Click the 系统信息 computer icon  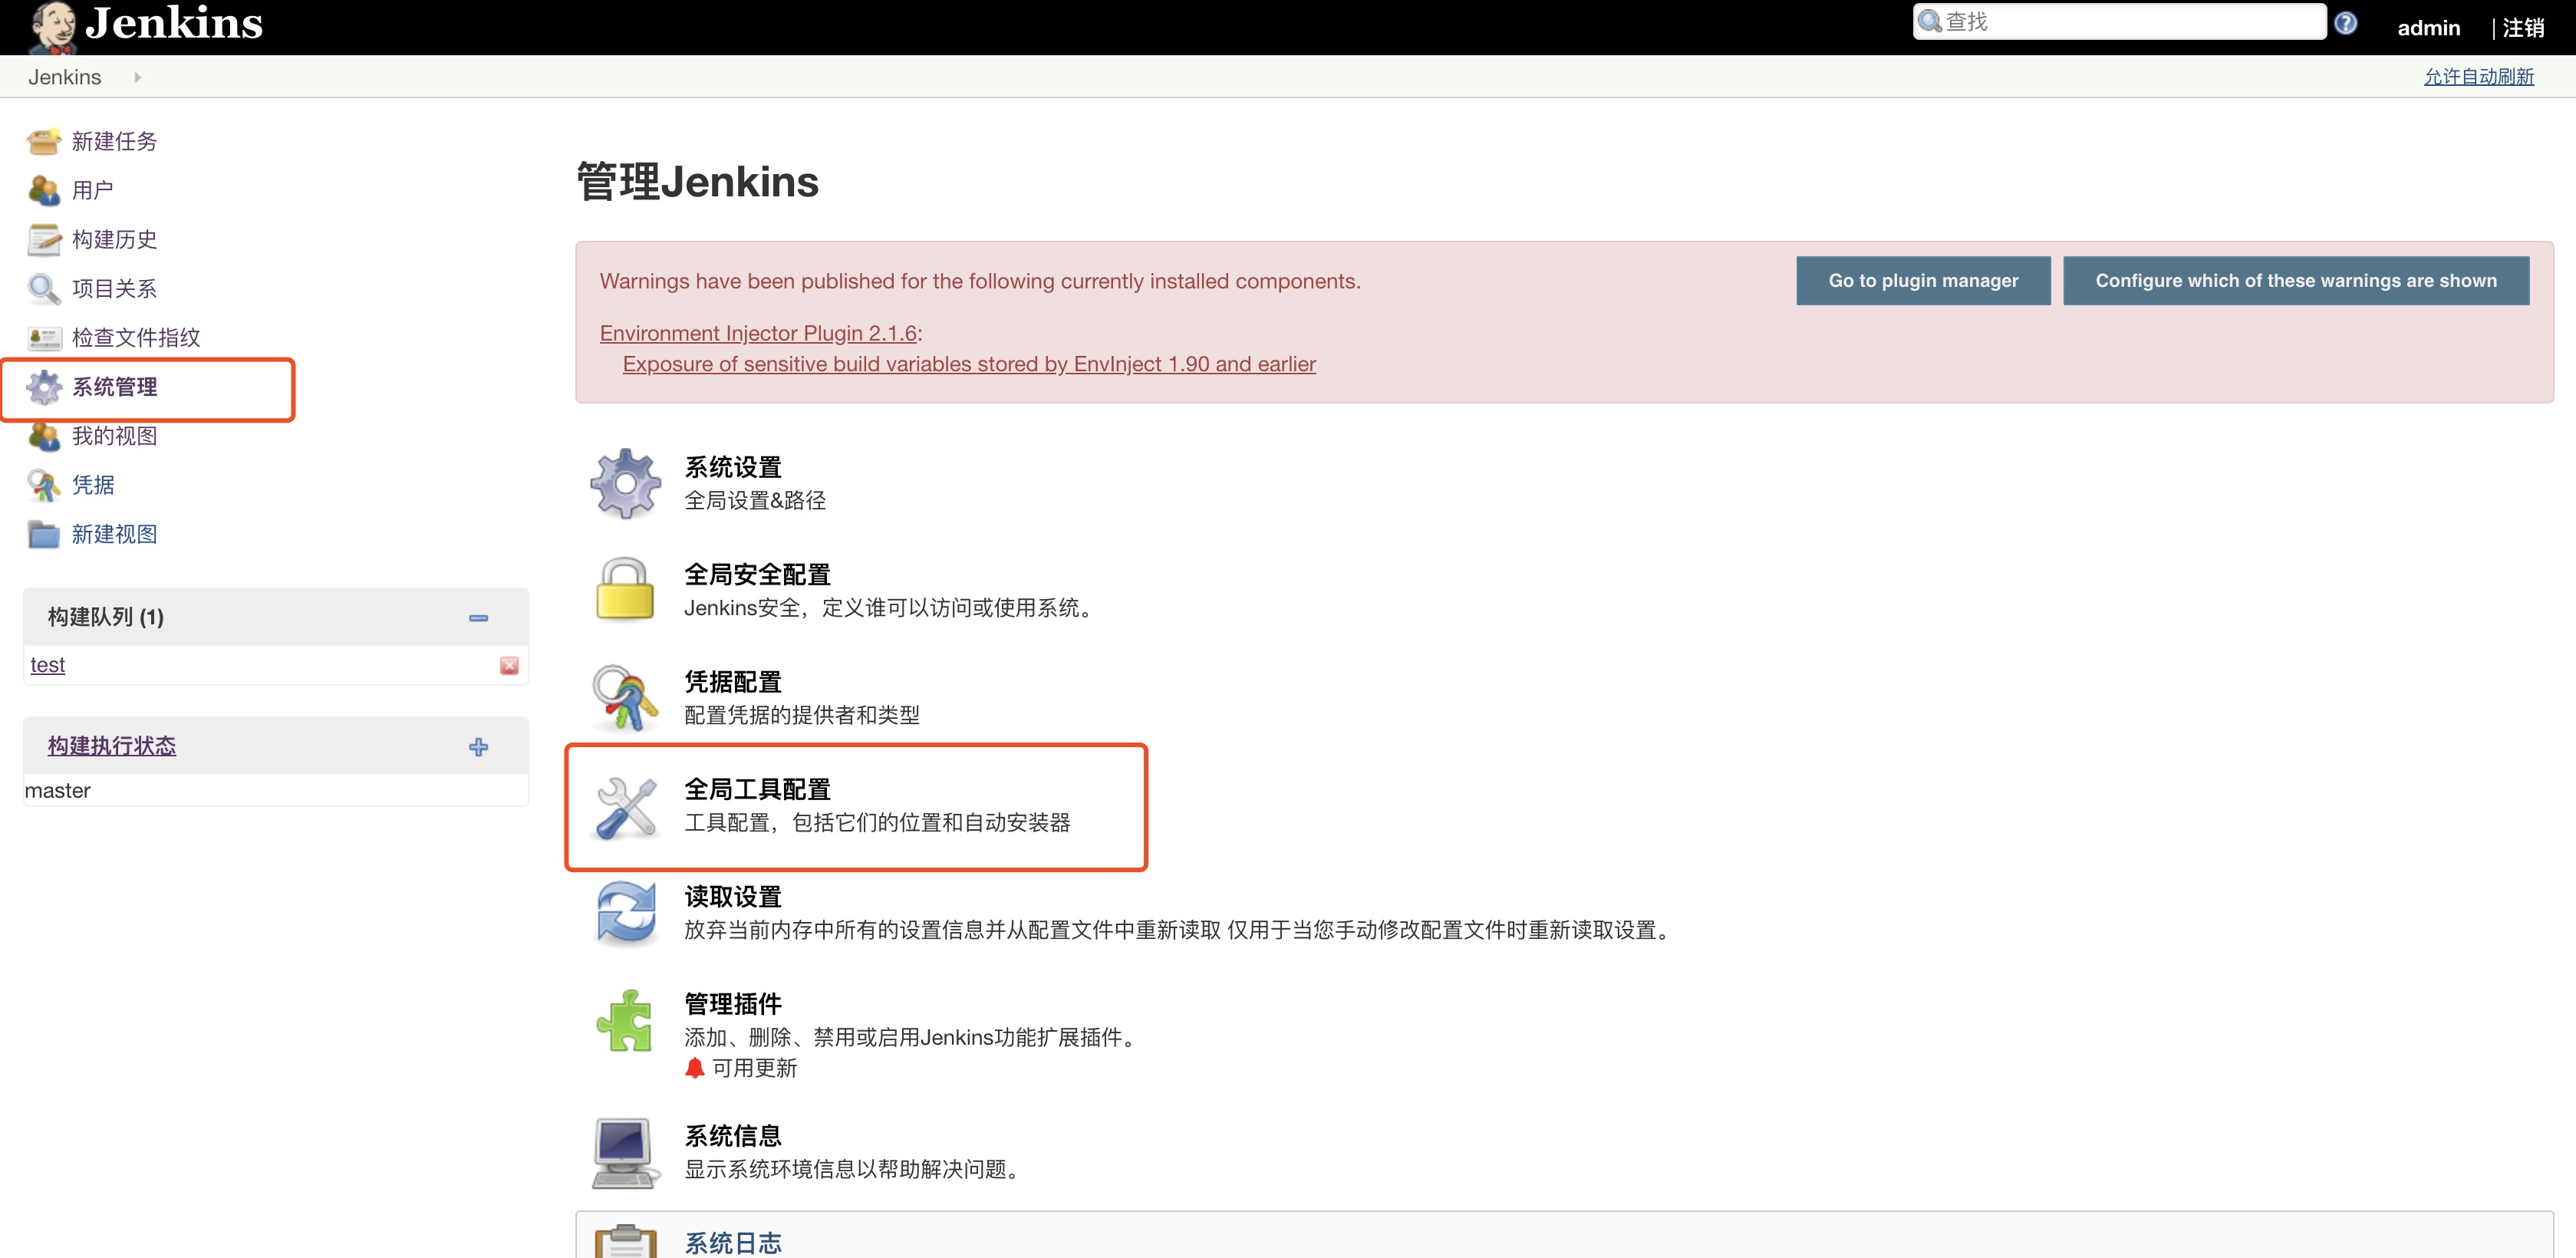pyautogui.click(x=625, y=1152)
